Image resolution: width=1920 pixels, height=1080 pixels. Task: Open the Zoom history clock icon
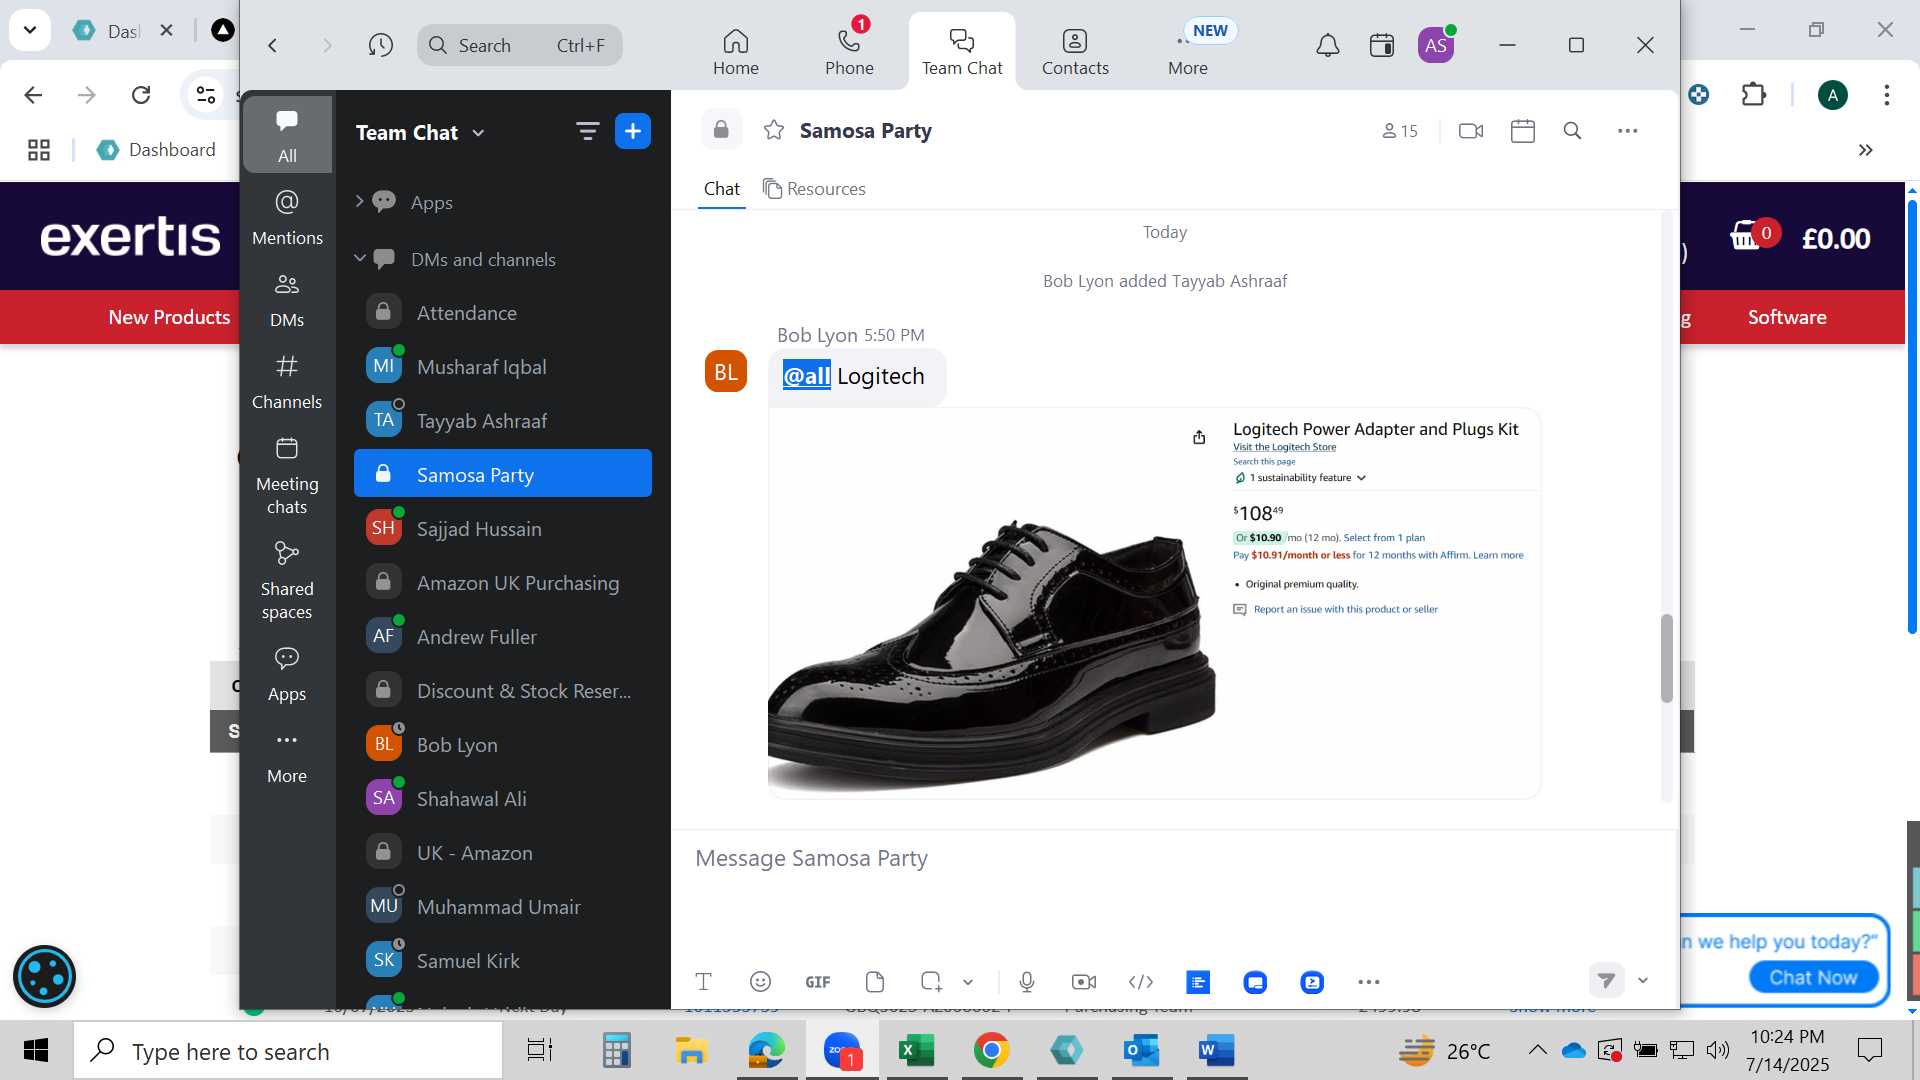click(380, 45)
